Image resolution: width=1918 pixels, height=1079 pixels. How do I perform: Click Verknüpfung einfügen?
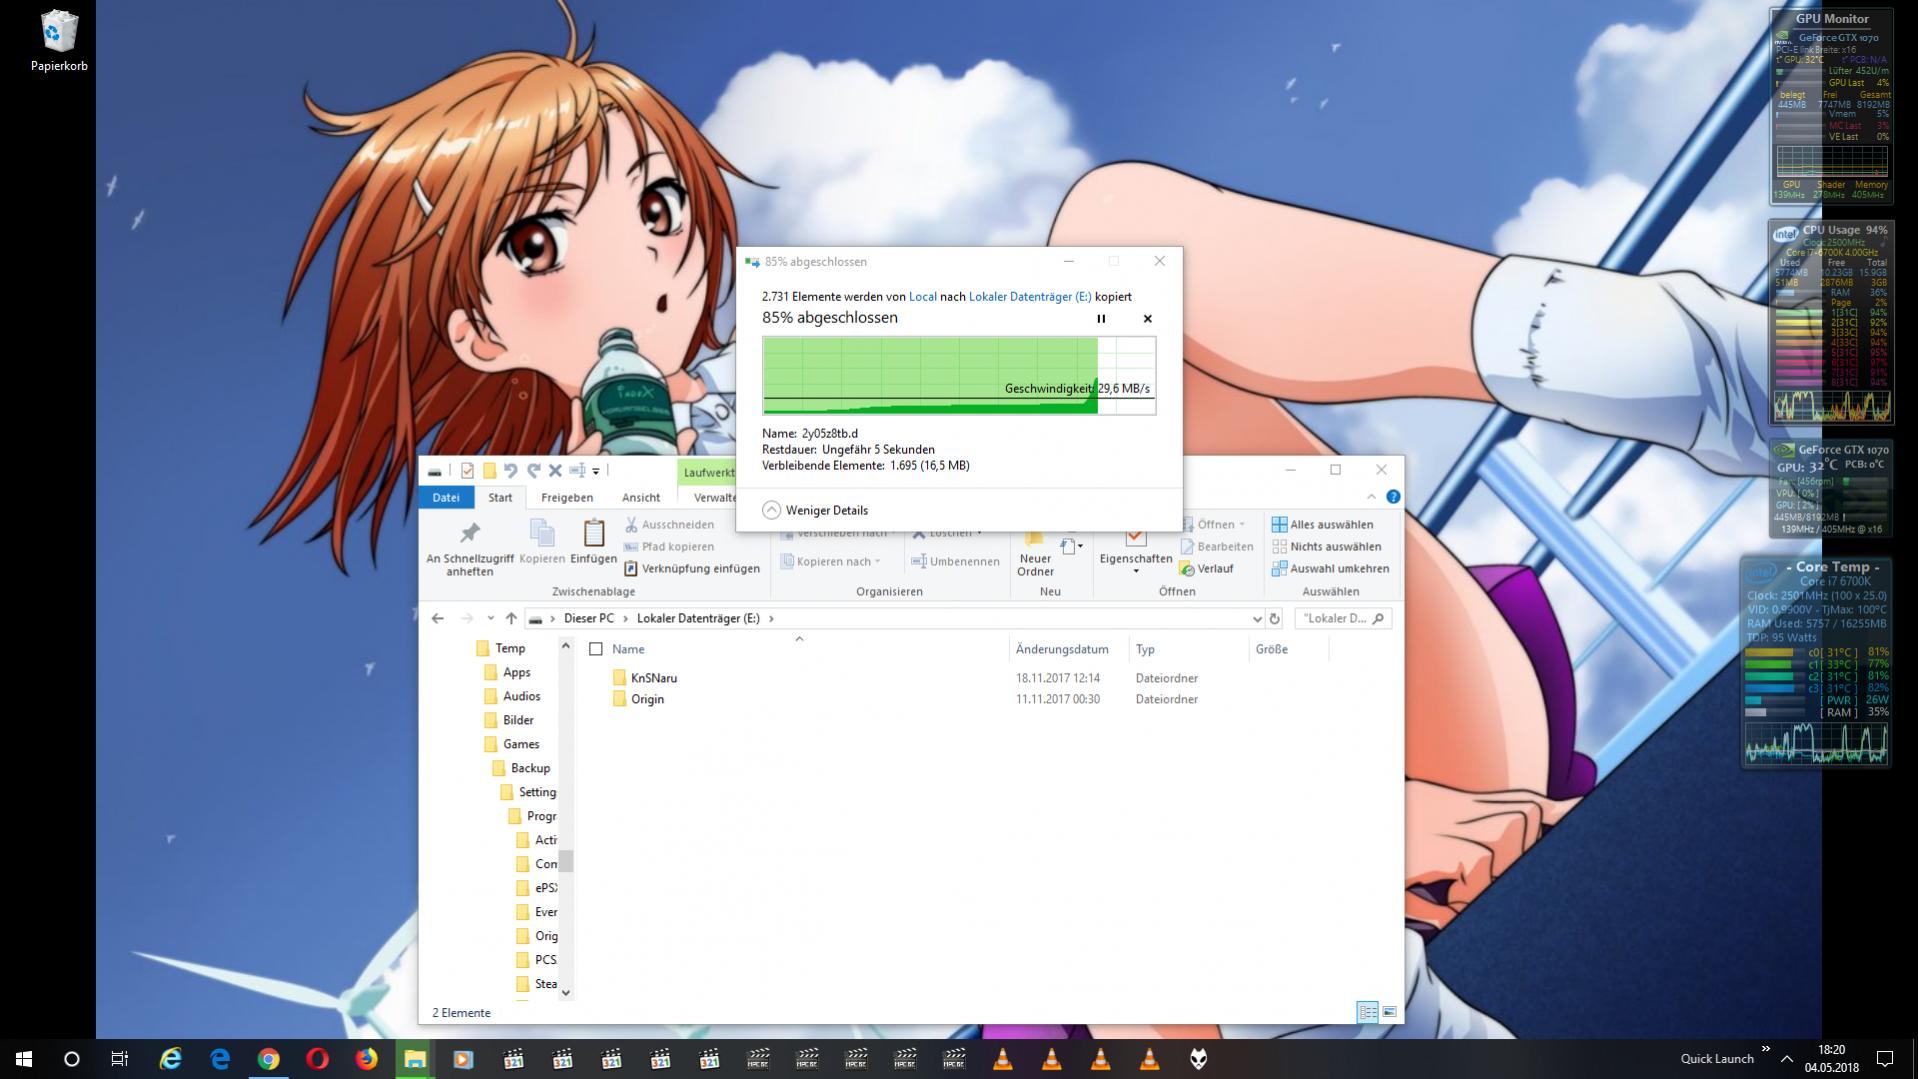click(692, 568)
